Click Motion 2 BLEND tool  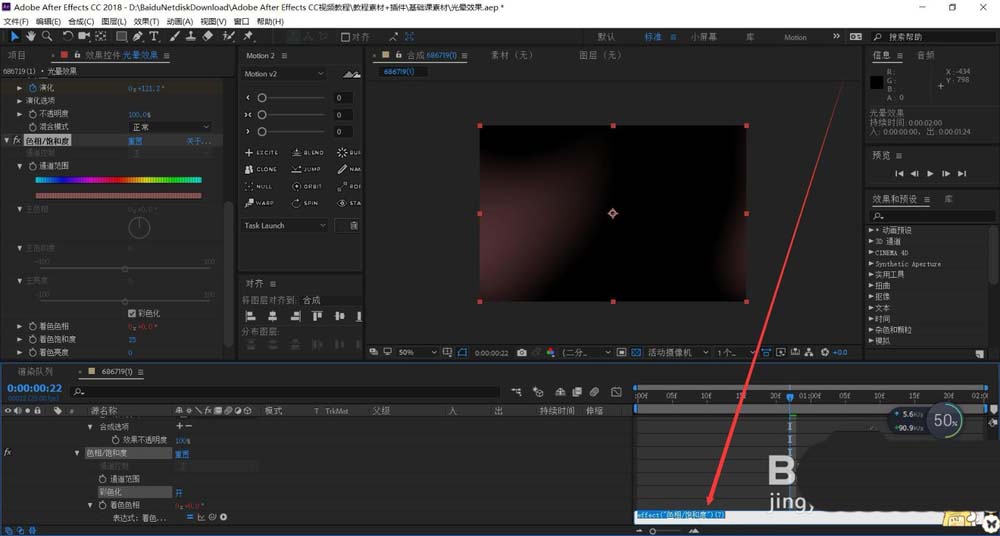coord(307,153)
